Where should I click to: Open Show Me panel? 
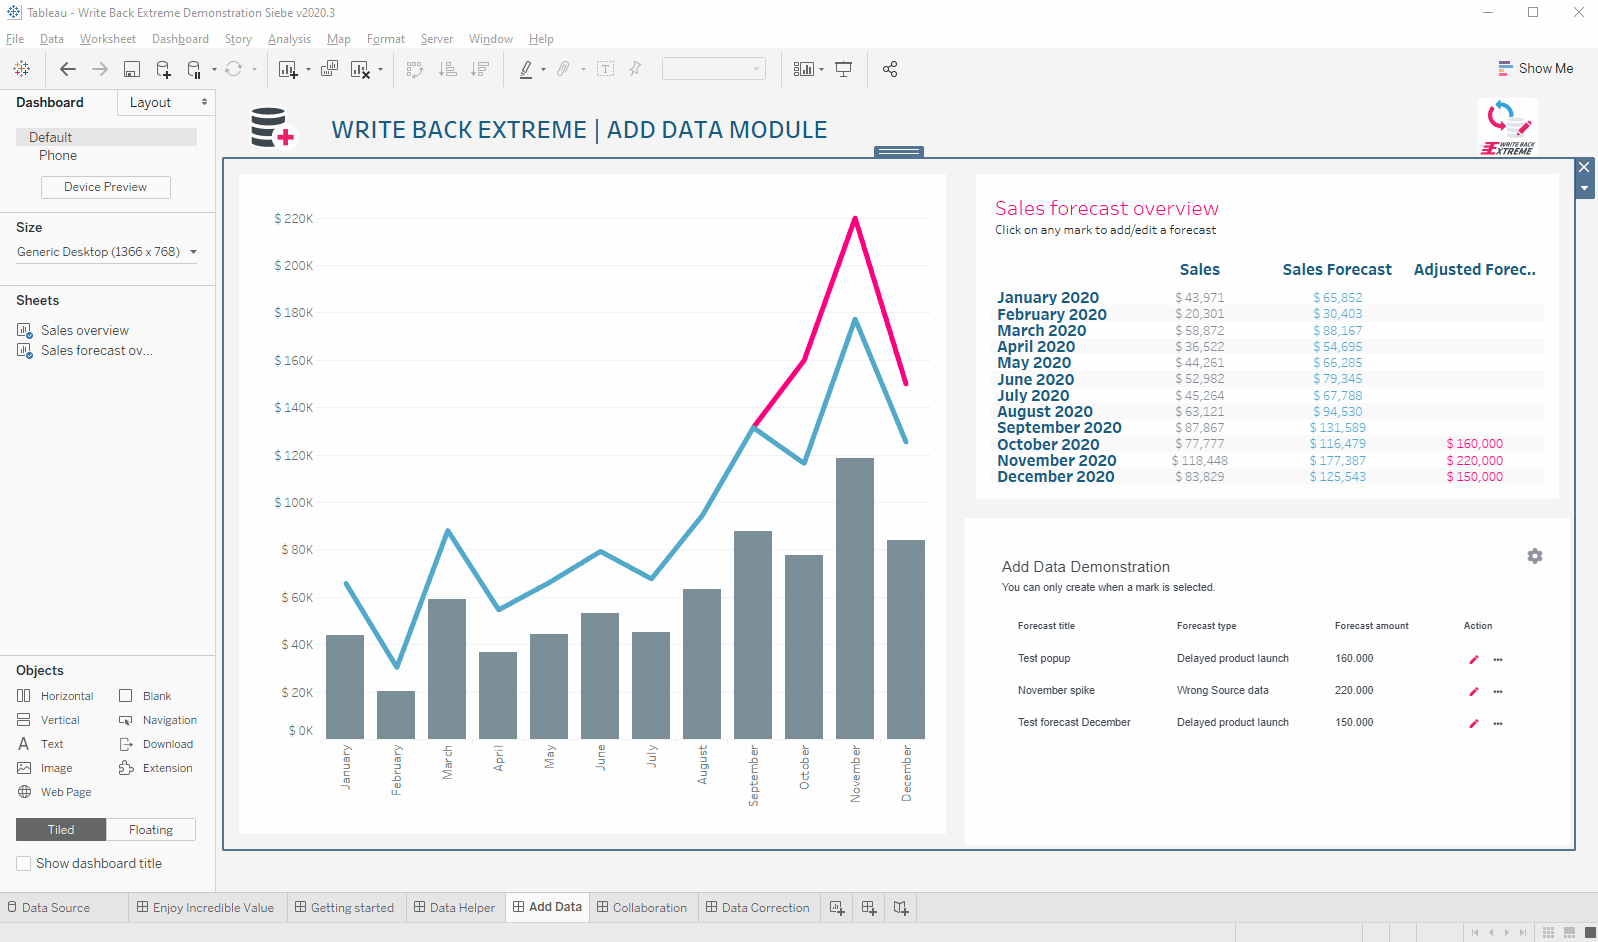1535,68
